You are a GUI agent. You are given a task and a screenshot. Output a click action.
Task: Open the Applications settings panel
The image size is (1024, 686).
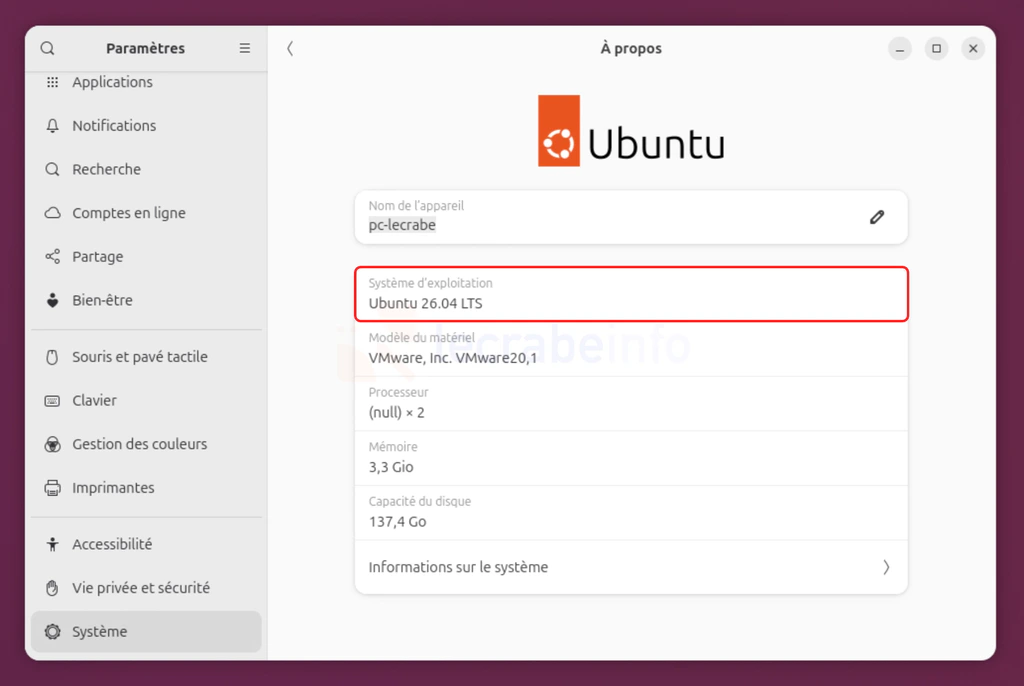click(x=146, y=82)
